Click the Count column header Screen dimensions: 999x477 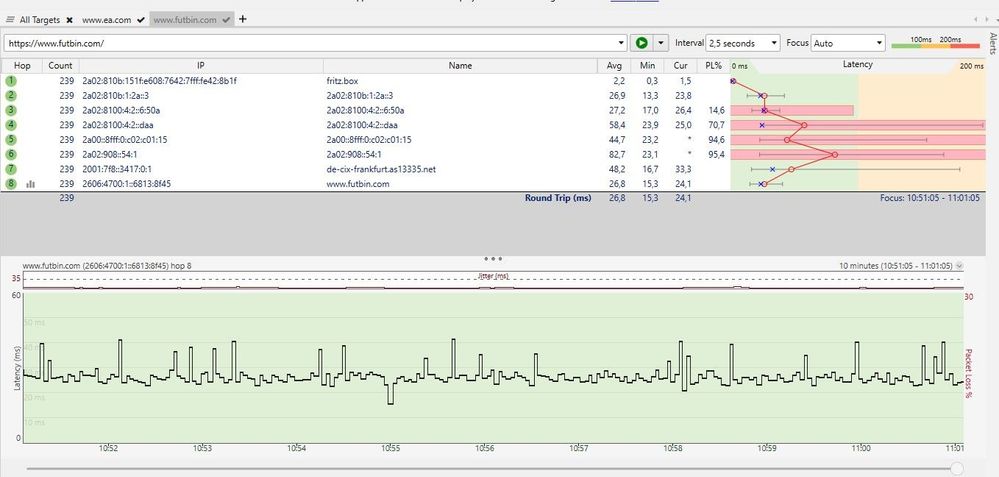(x=61, y=66)
